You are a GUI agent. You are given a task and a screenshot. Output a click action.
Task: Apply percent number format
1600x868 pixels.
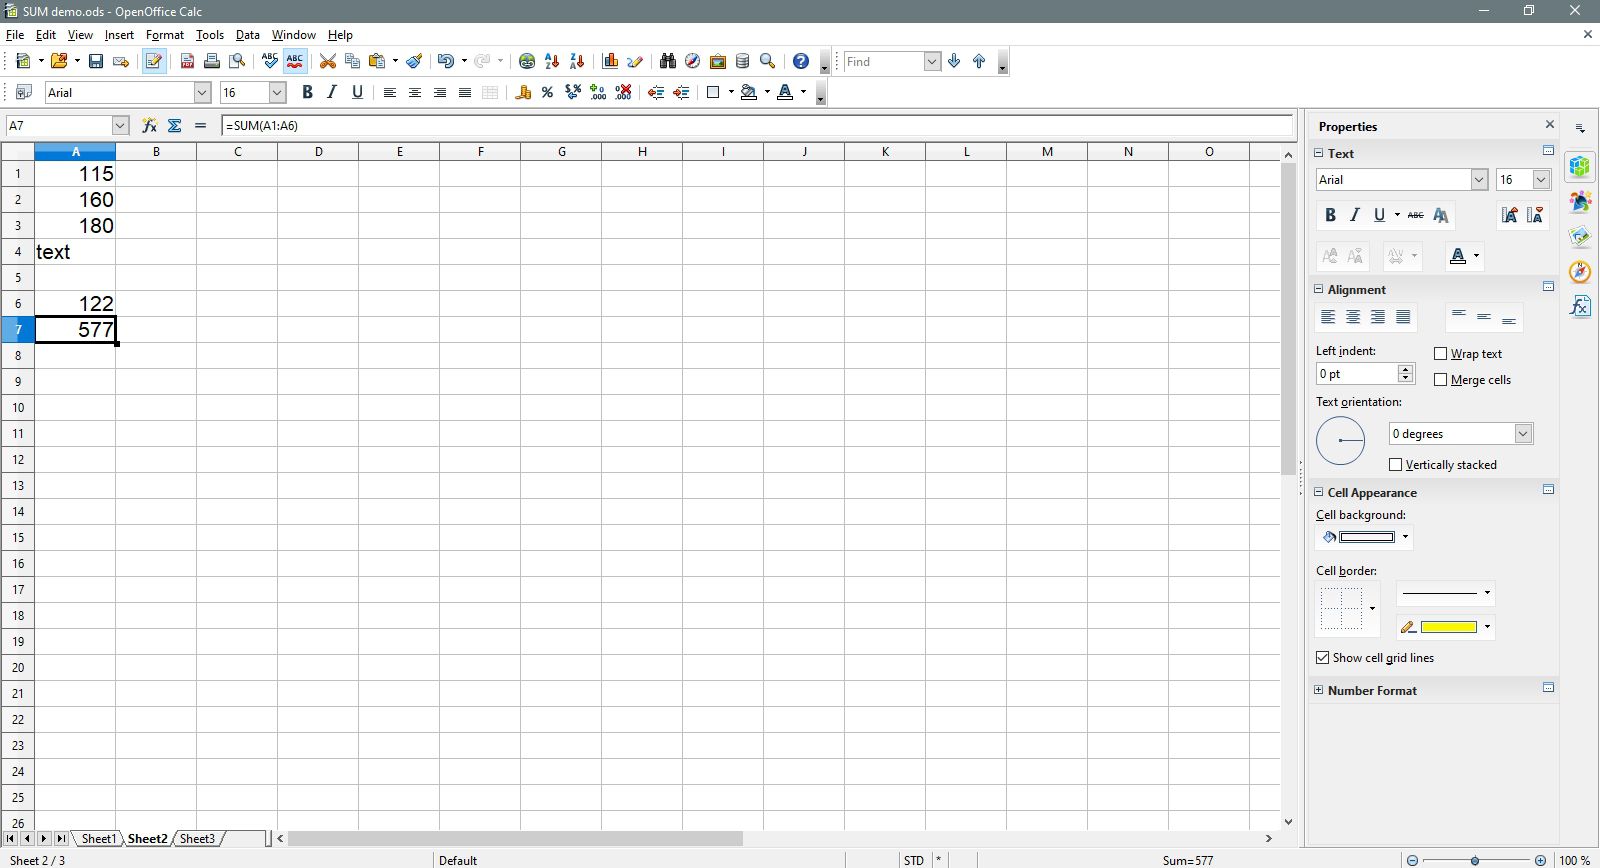pyautogui.click(x=547, y=93)
